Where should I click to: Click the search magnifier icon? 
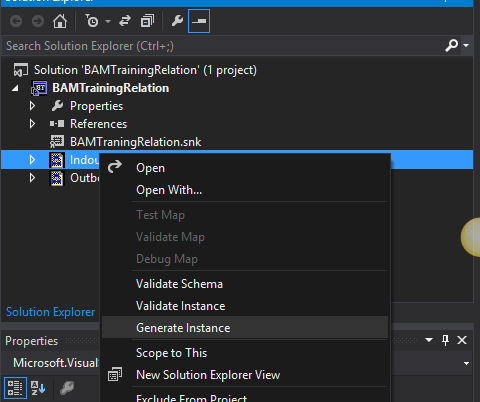pos(452,45)
